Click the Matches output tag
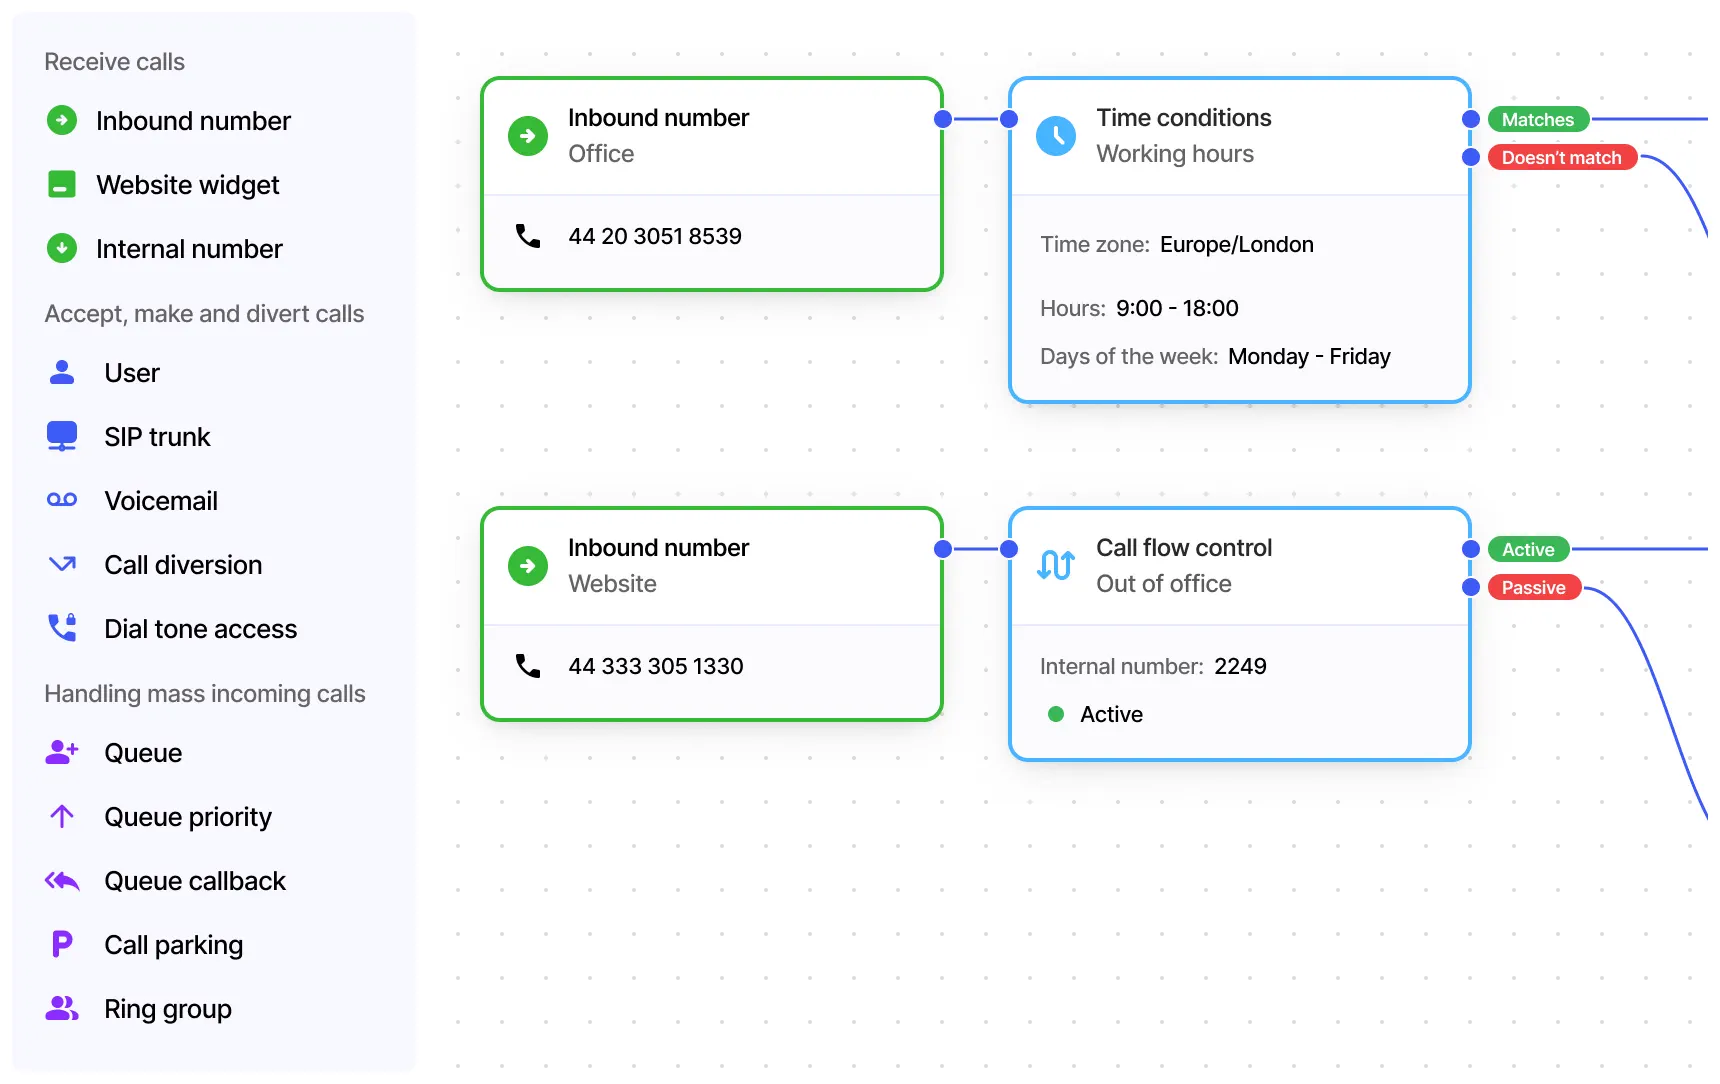Image resolution: width=1720 pixels, height=1084 pixels. (1538, 120)
